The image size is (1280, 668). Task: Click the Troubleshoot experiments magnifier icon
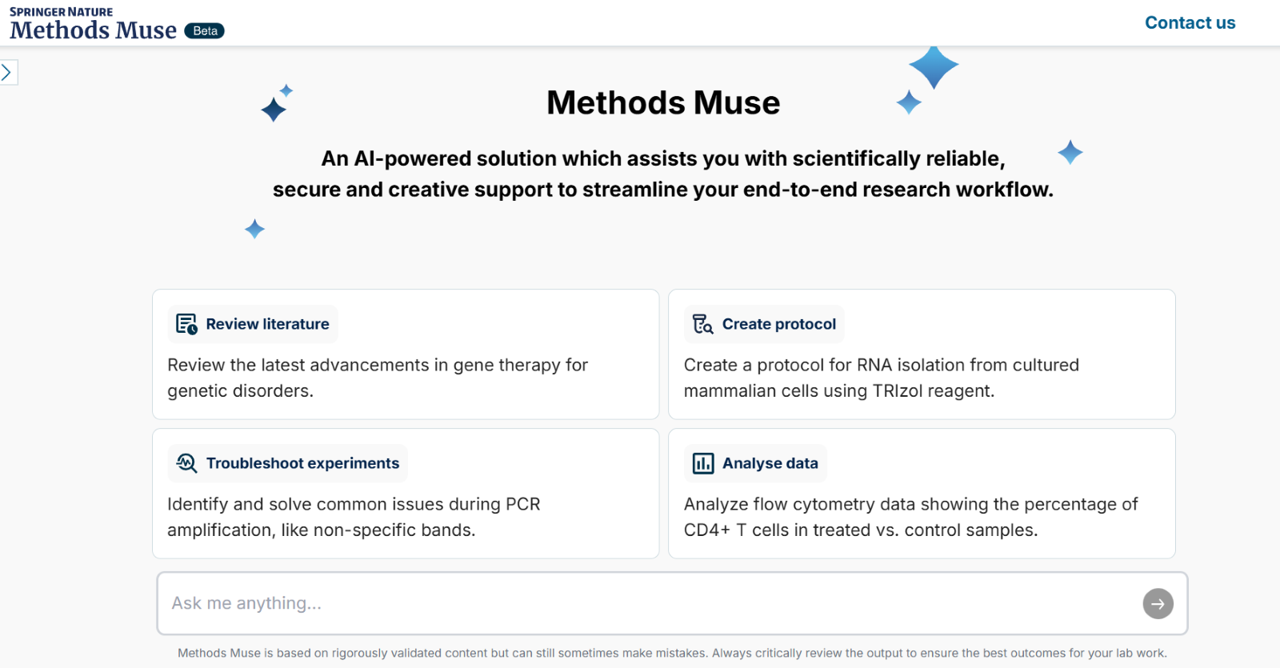[185, 463]
